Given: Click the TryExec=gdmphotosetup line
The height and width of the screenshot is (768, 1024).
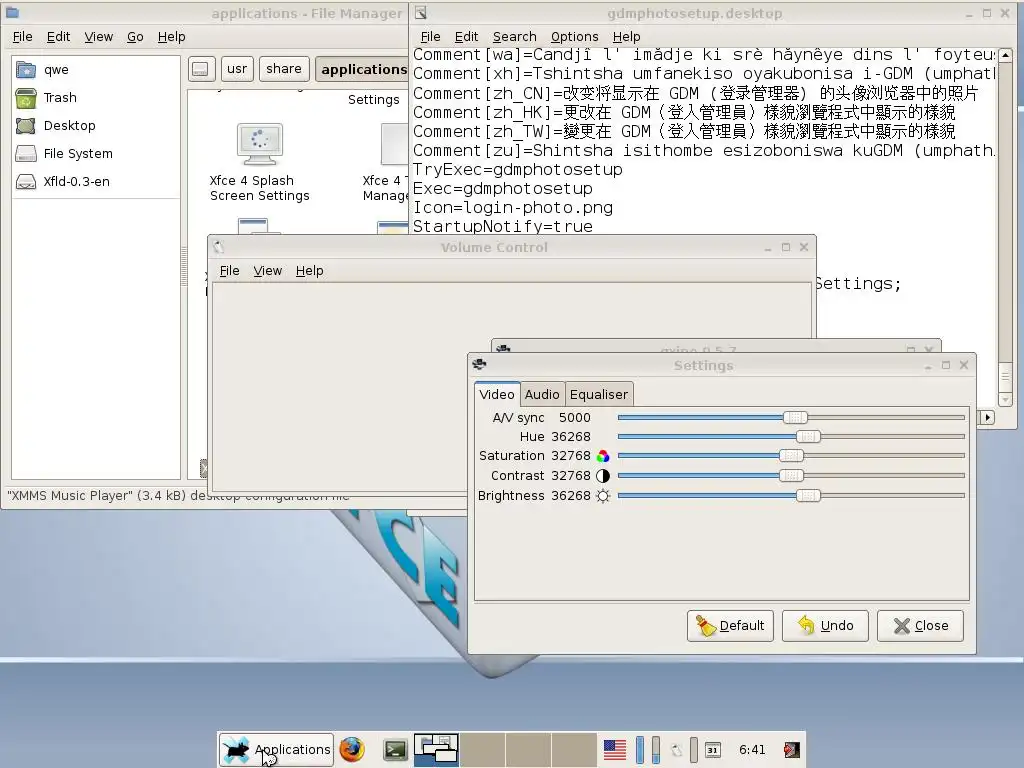Looking at the screenshot, I should 518,170.
